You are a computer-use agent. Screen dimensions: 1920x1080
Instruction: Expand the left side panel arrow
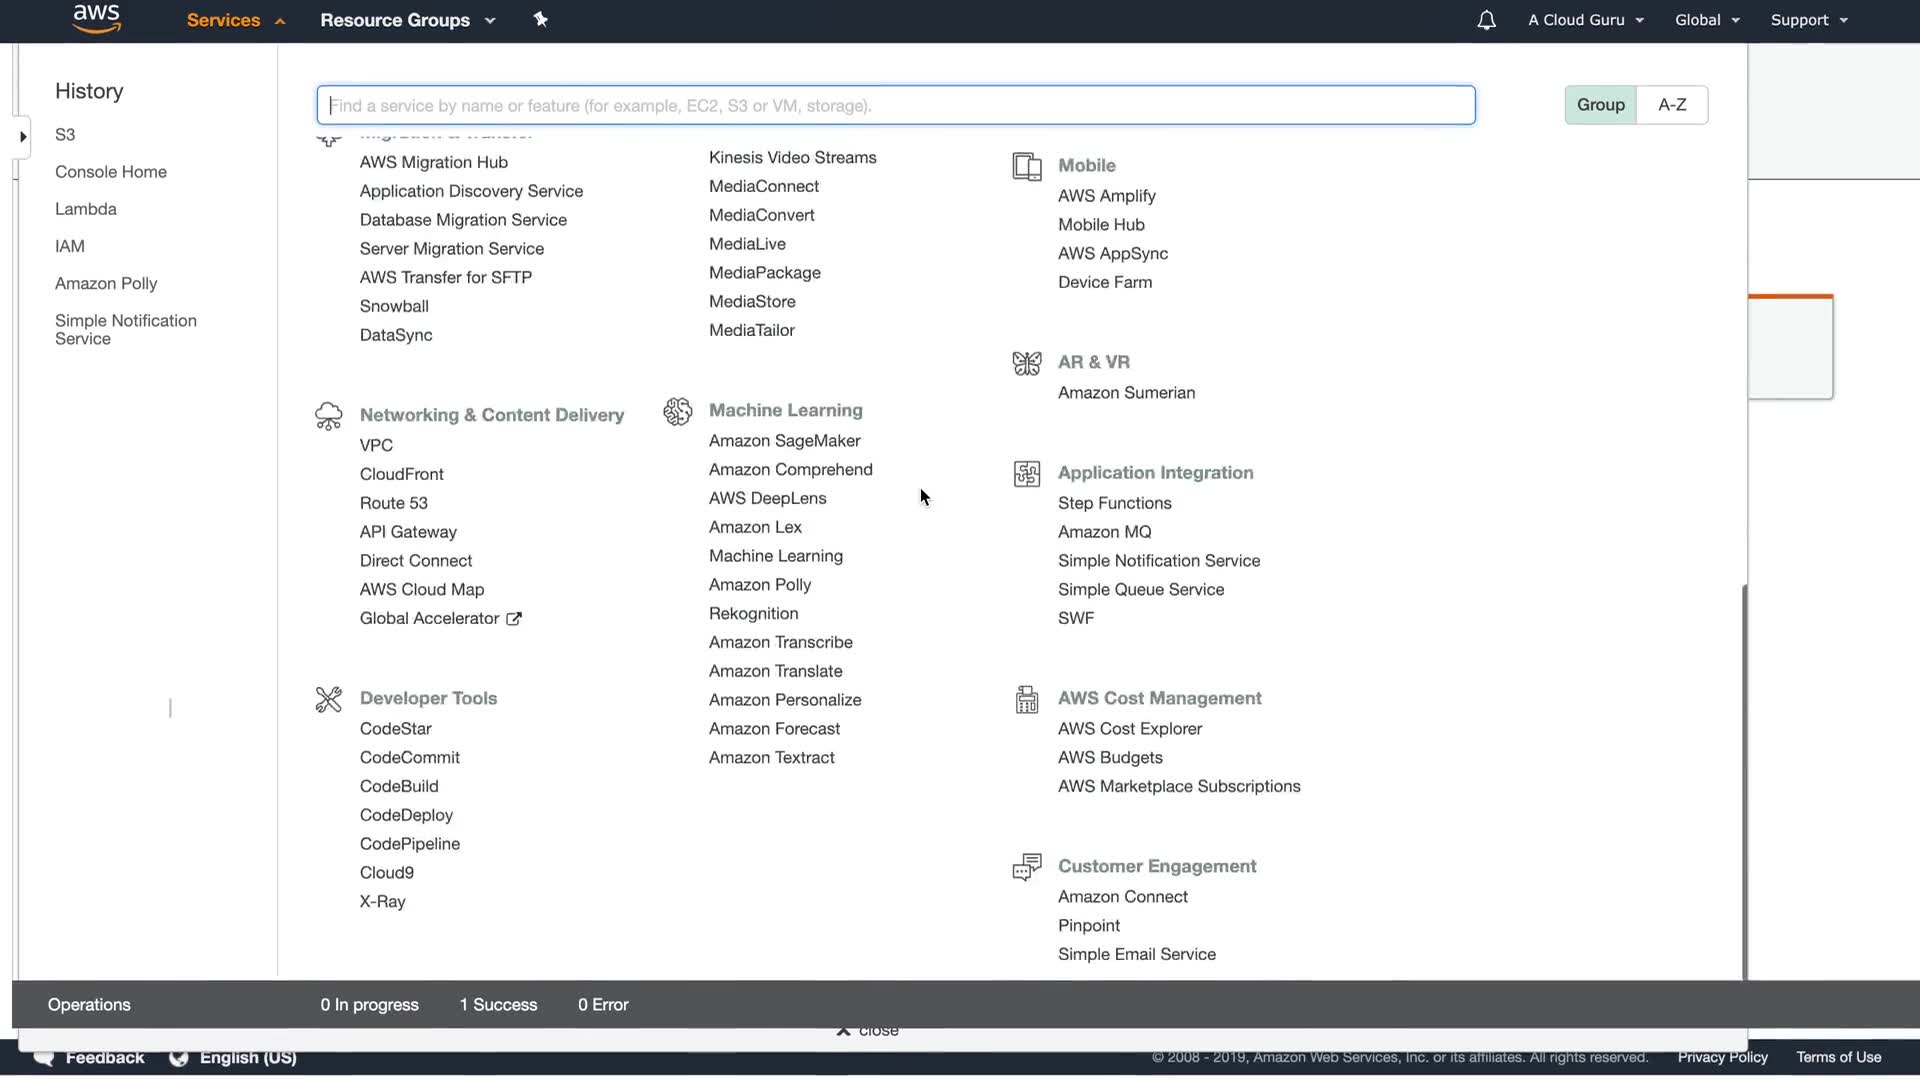(x=22, y=137)
